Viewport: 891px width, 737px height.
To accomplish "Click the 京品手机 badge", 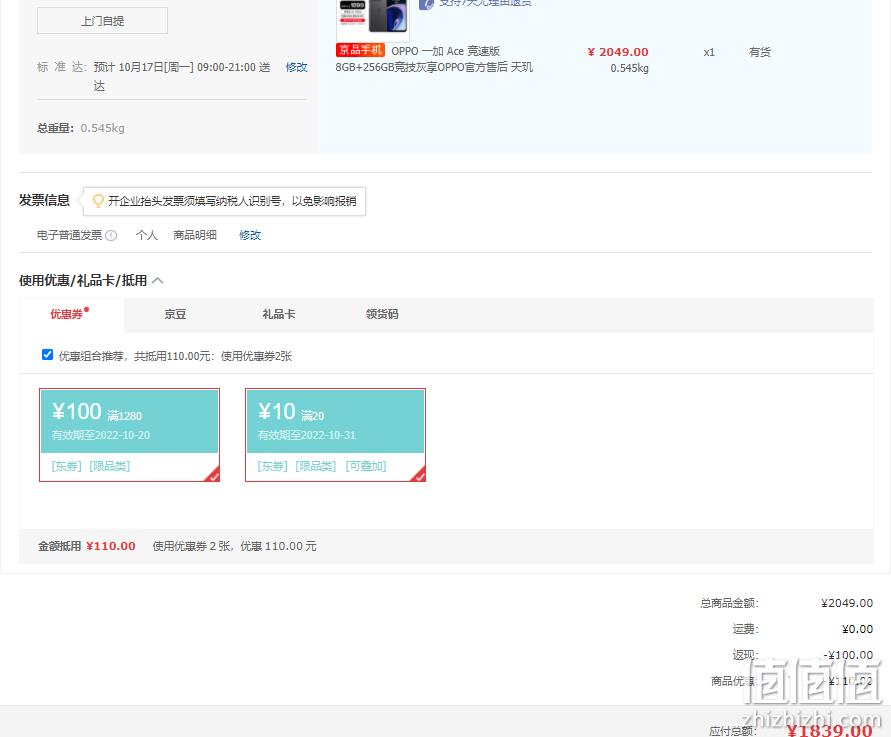I will (x=360, y=51).
